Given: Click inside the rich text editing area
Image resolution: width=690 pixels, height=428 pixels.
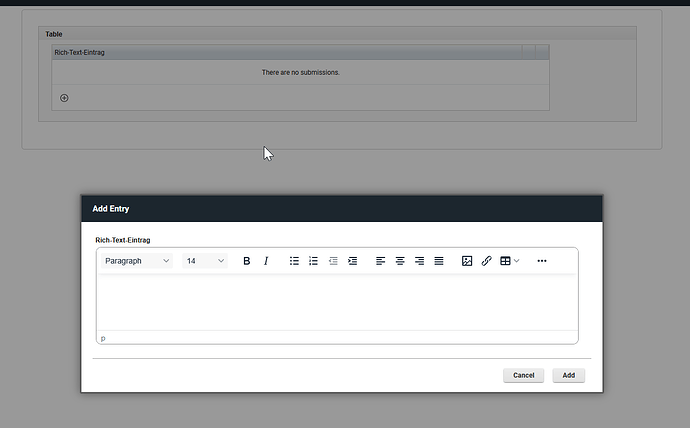Looking at the screenshot, I should [x=337, y=303].
